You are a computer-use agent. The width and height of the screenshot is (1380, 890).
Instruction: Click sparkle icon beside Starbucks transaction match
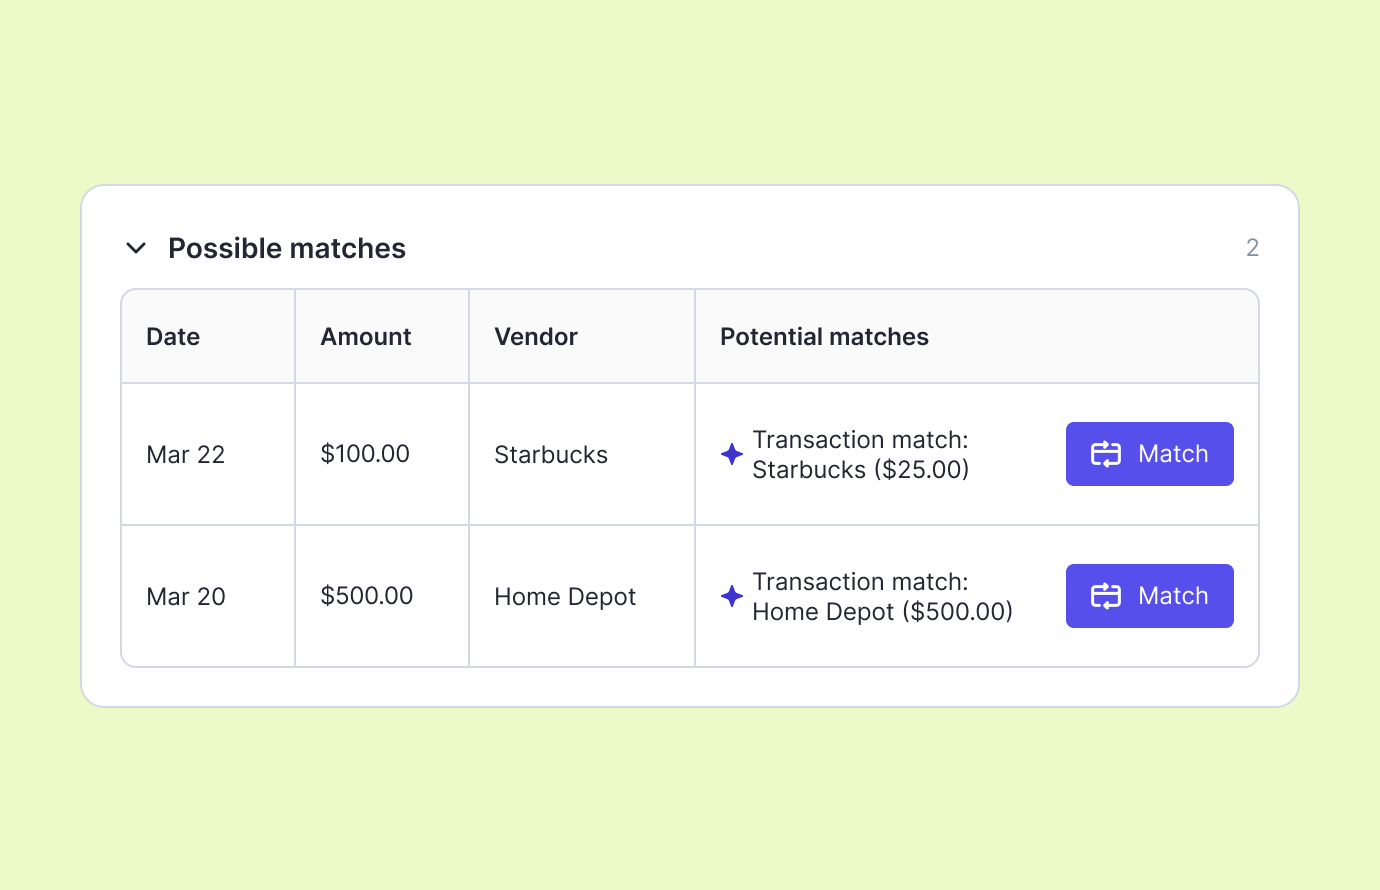coord(732,454)
